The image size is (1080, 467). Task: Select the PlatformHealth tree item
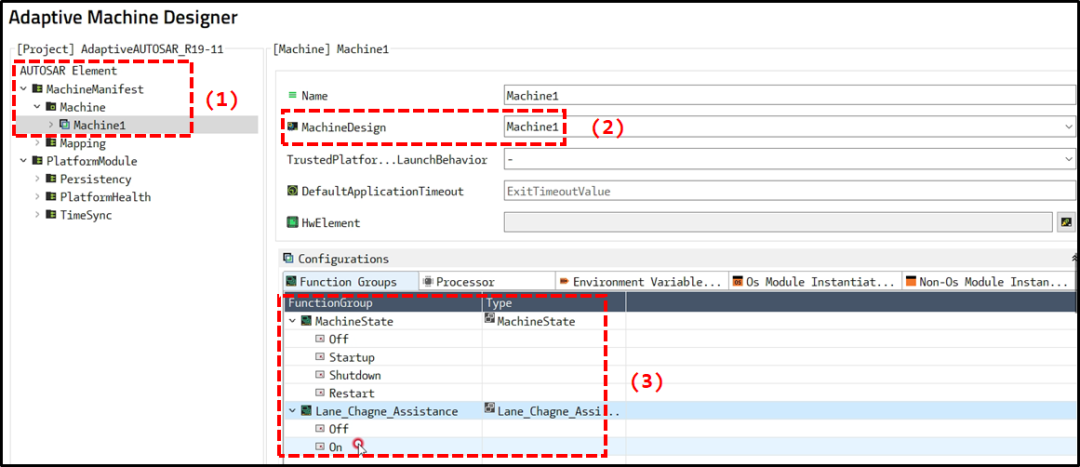click(x=105, y=197)
